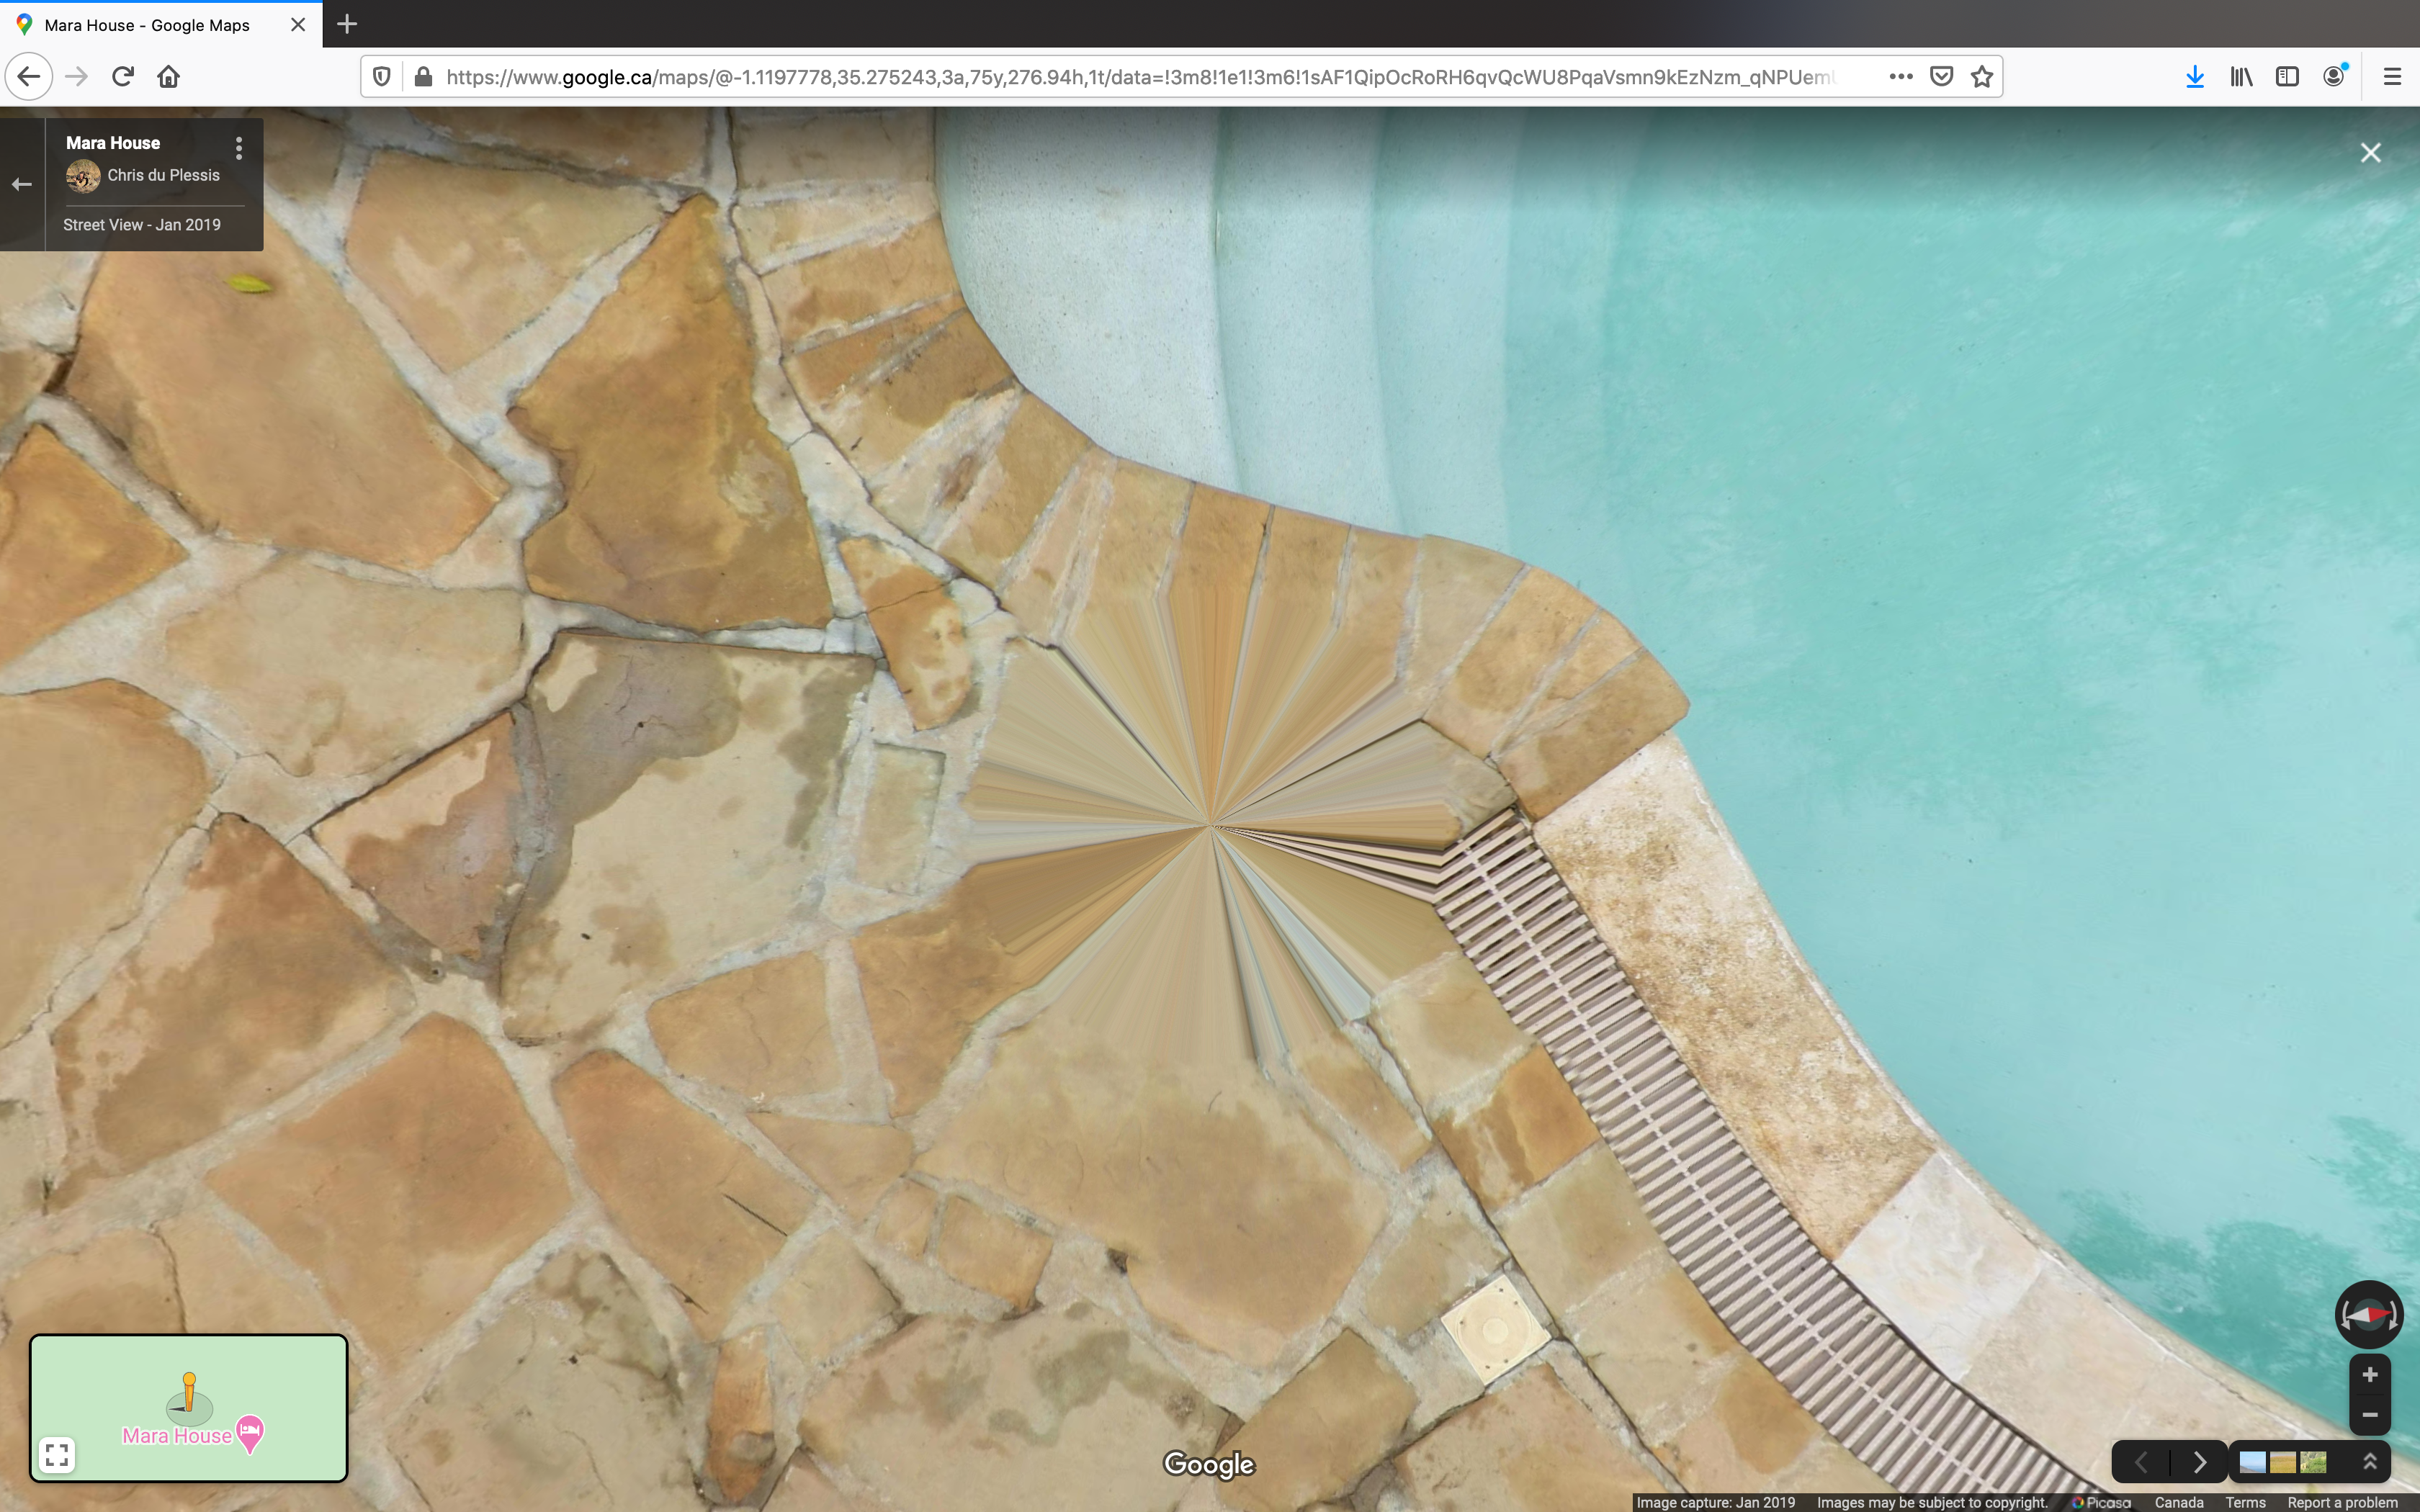Zoom in with the plus button

2369,1375
